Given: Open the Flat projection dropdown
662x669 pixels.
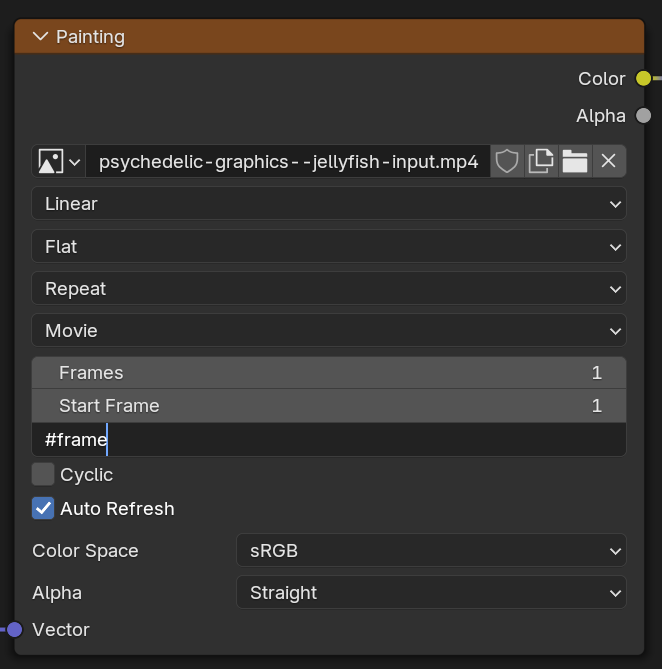Looking at the screenshot, I should coord(329,246).
